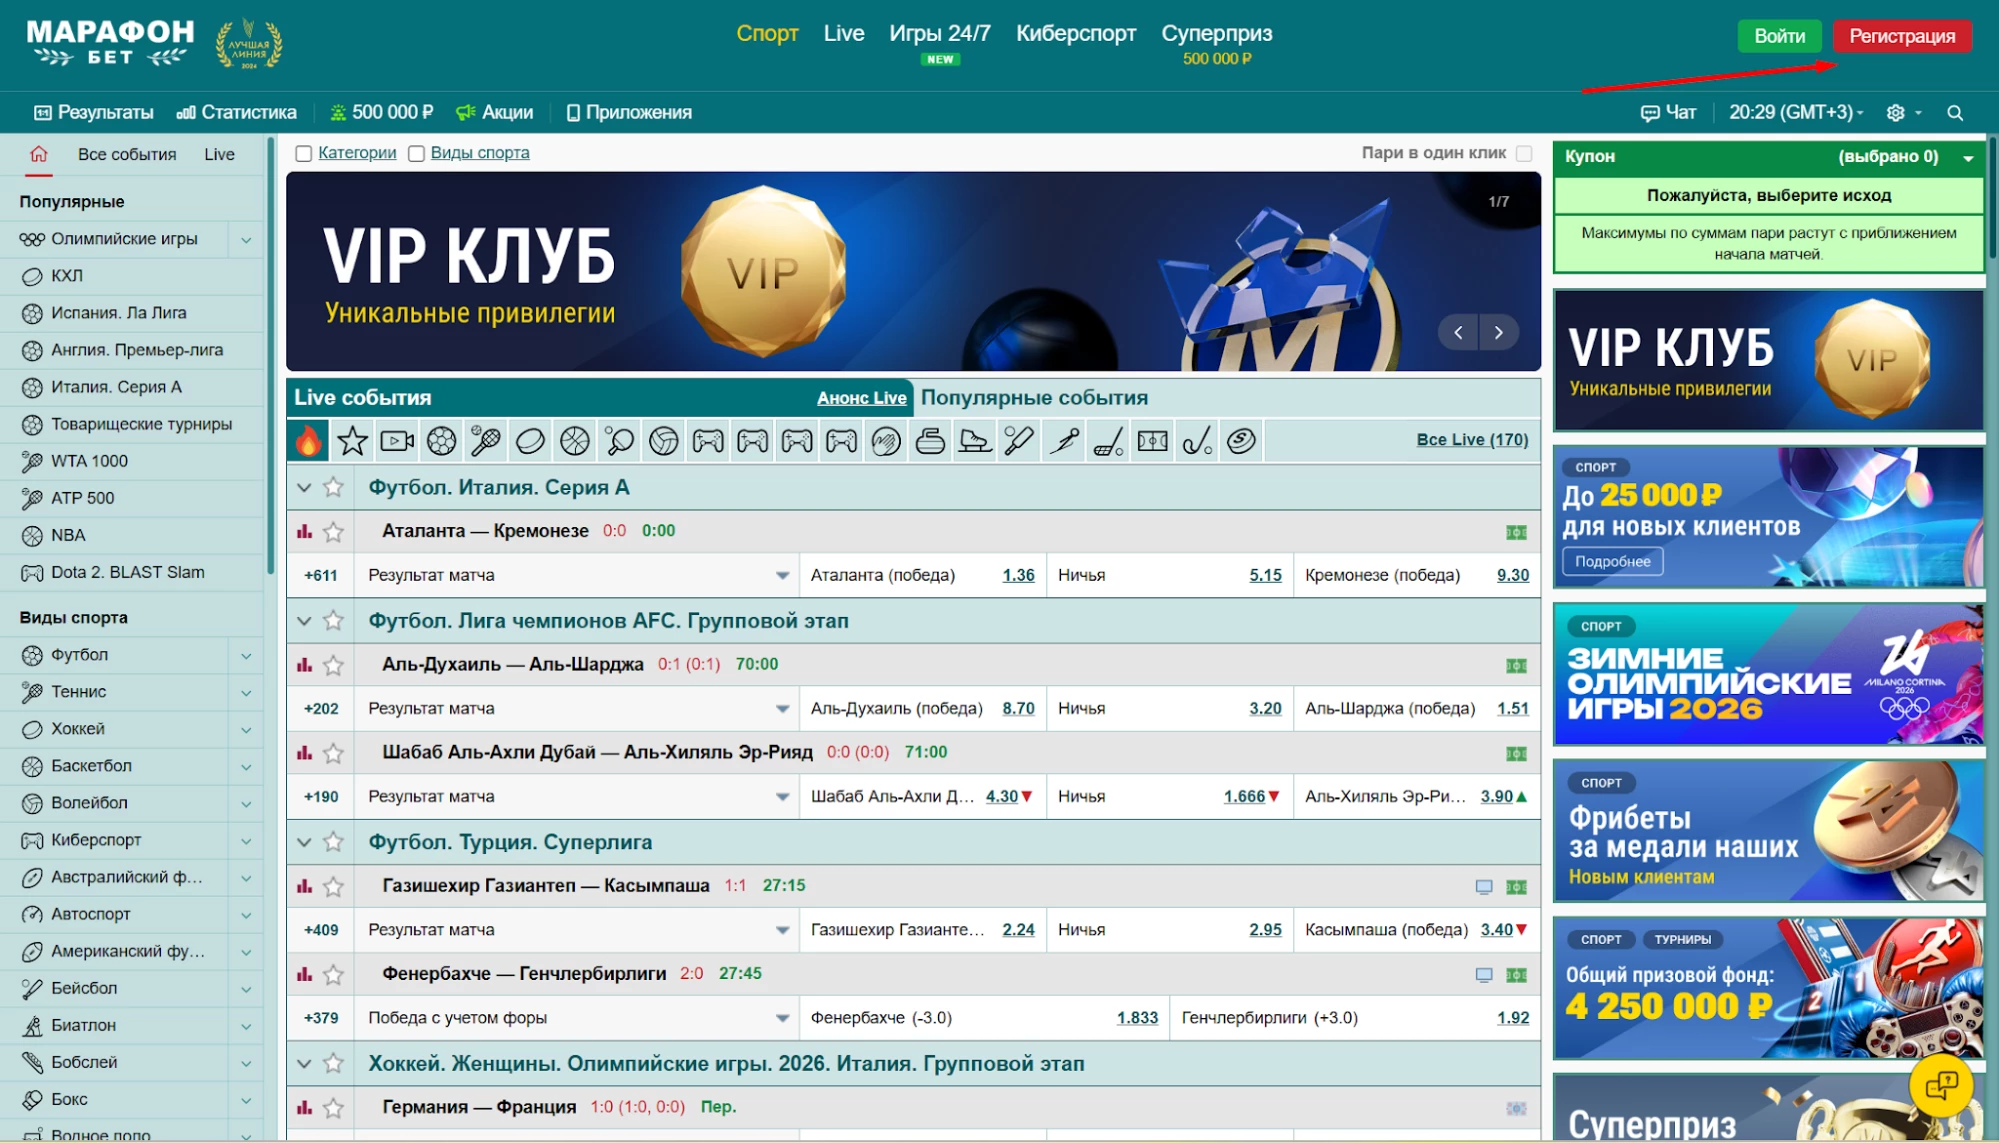This screenshot has height=1143, width=1999.
Task: Filter live events by table tennis icon
Action: point(619,440)
